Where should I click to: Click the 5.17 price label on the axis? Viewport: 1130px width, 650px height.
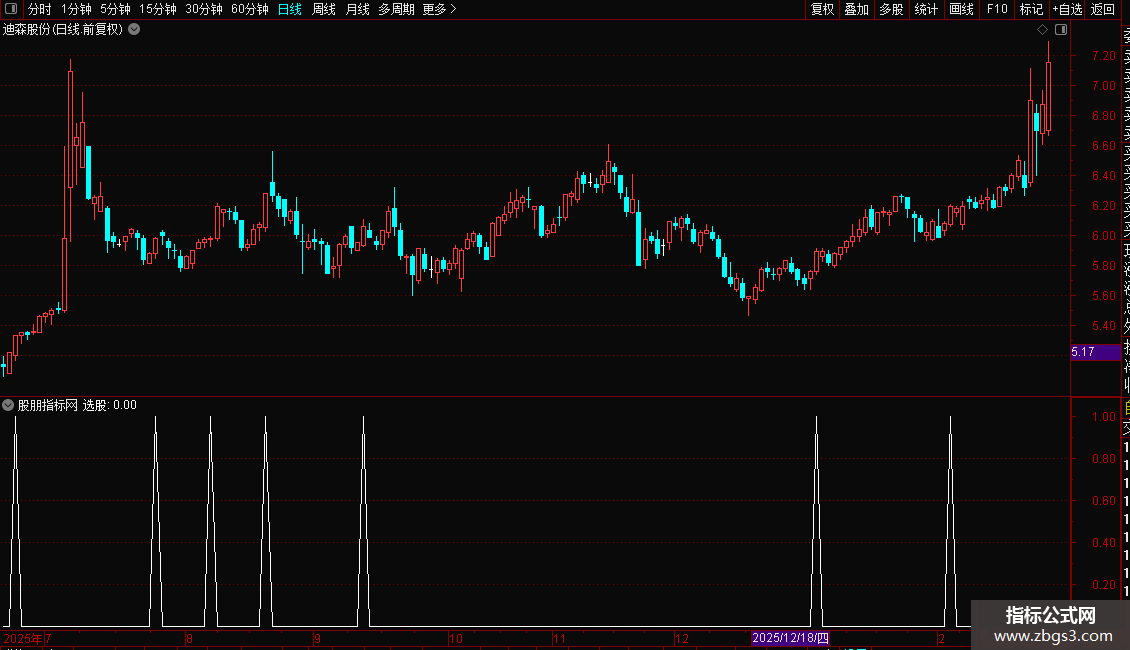[1095, 352]
